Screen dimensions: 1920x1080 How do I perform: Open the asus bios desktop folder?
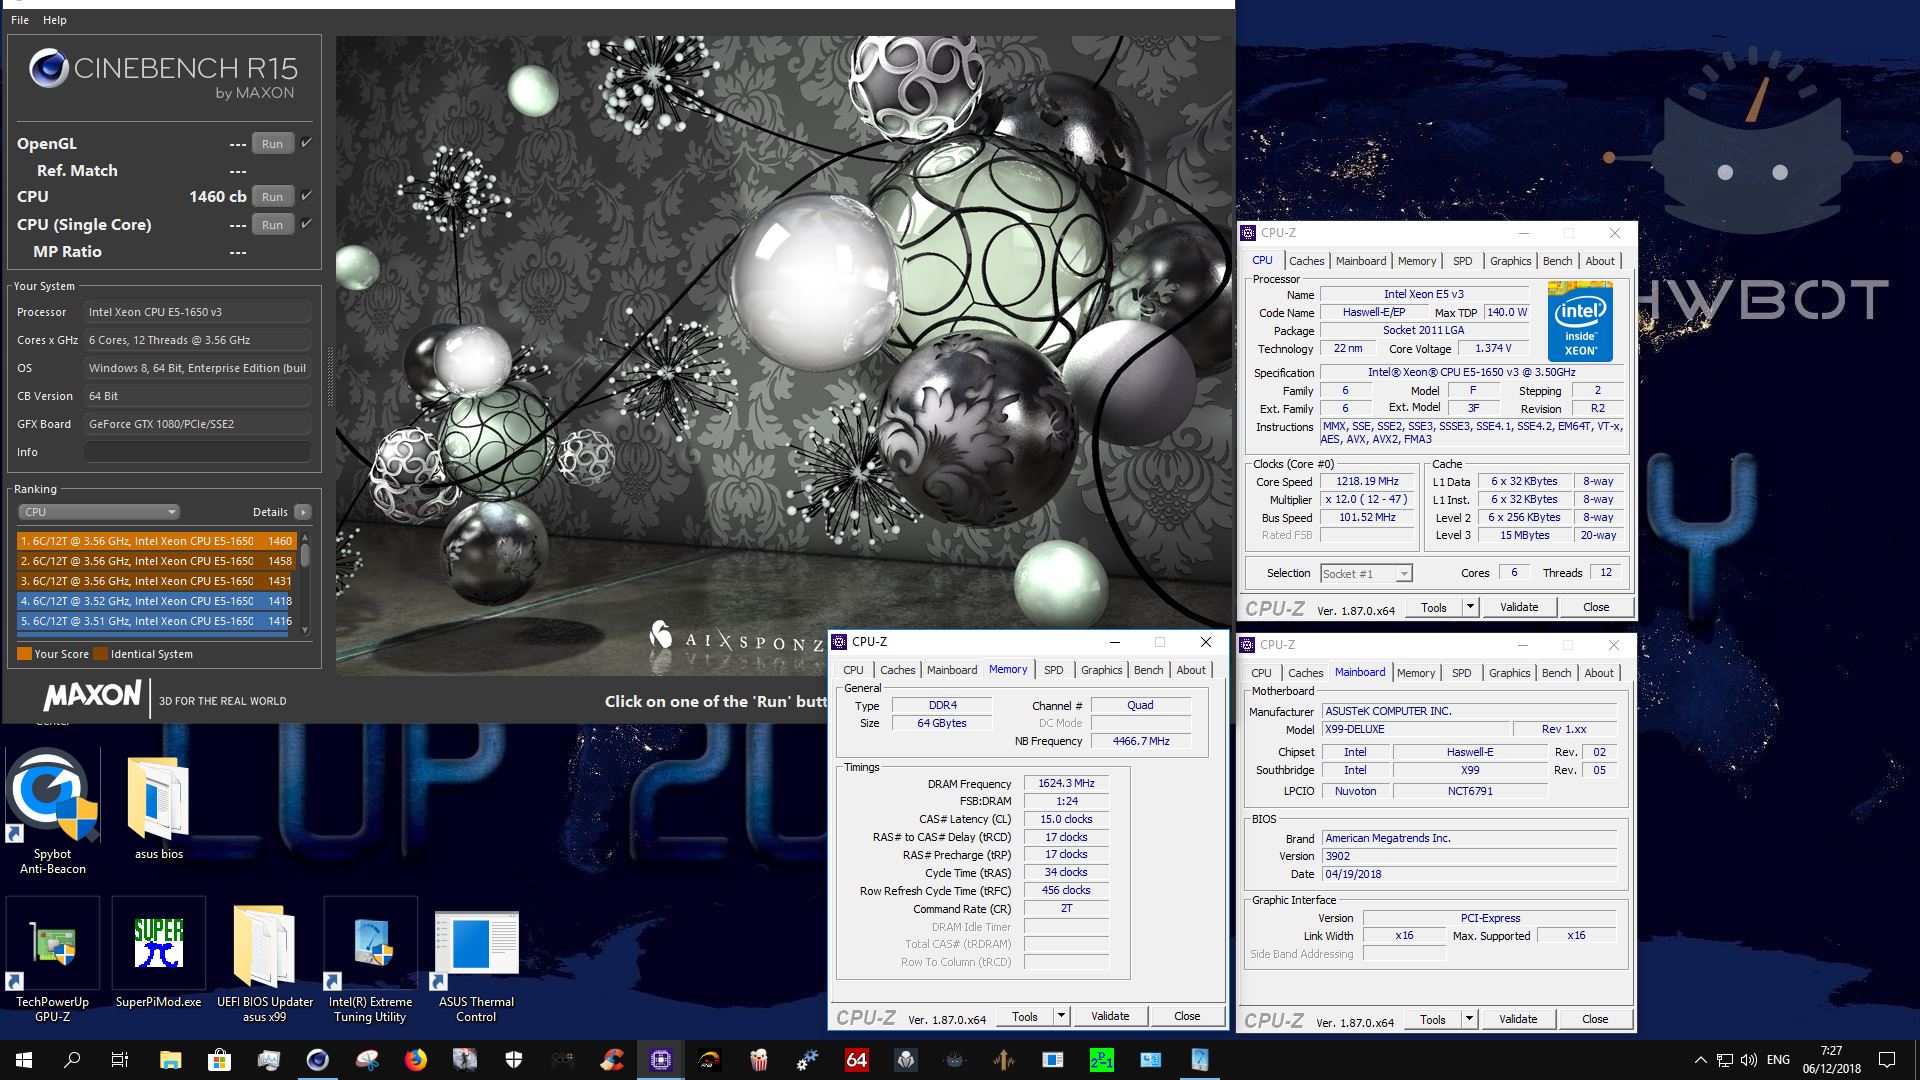coord(158,808)
